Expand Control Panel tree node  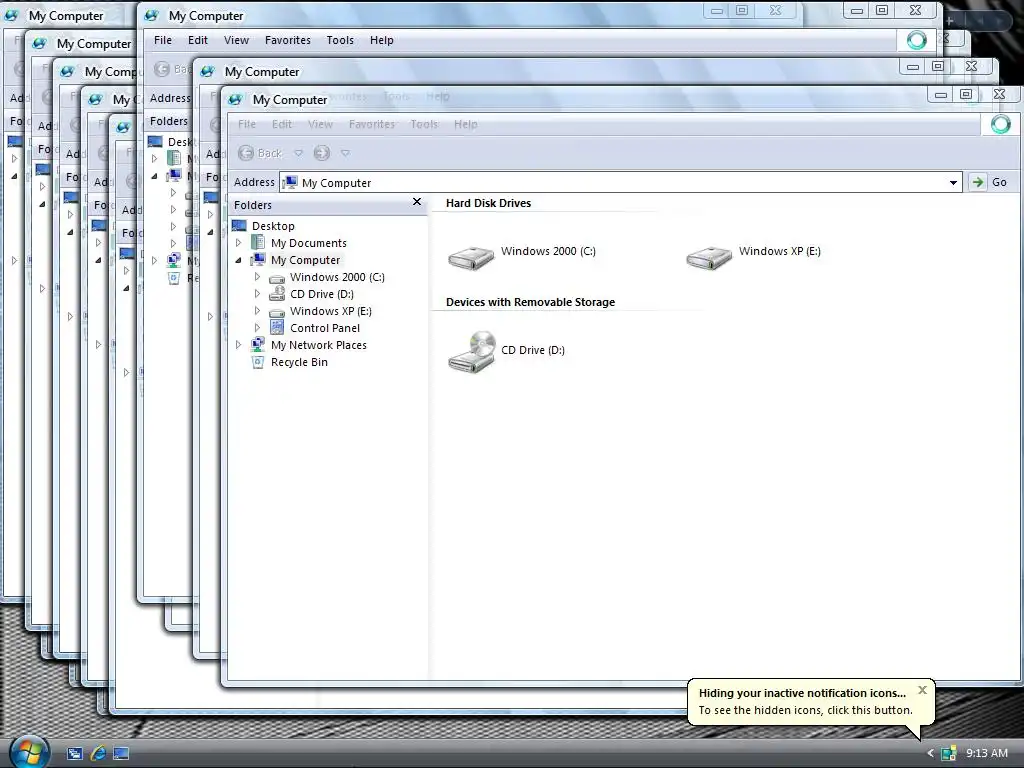(257, 328)
